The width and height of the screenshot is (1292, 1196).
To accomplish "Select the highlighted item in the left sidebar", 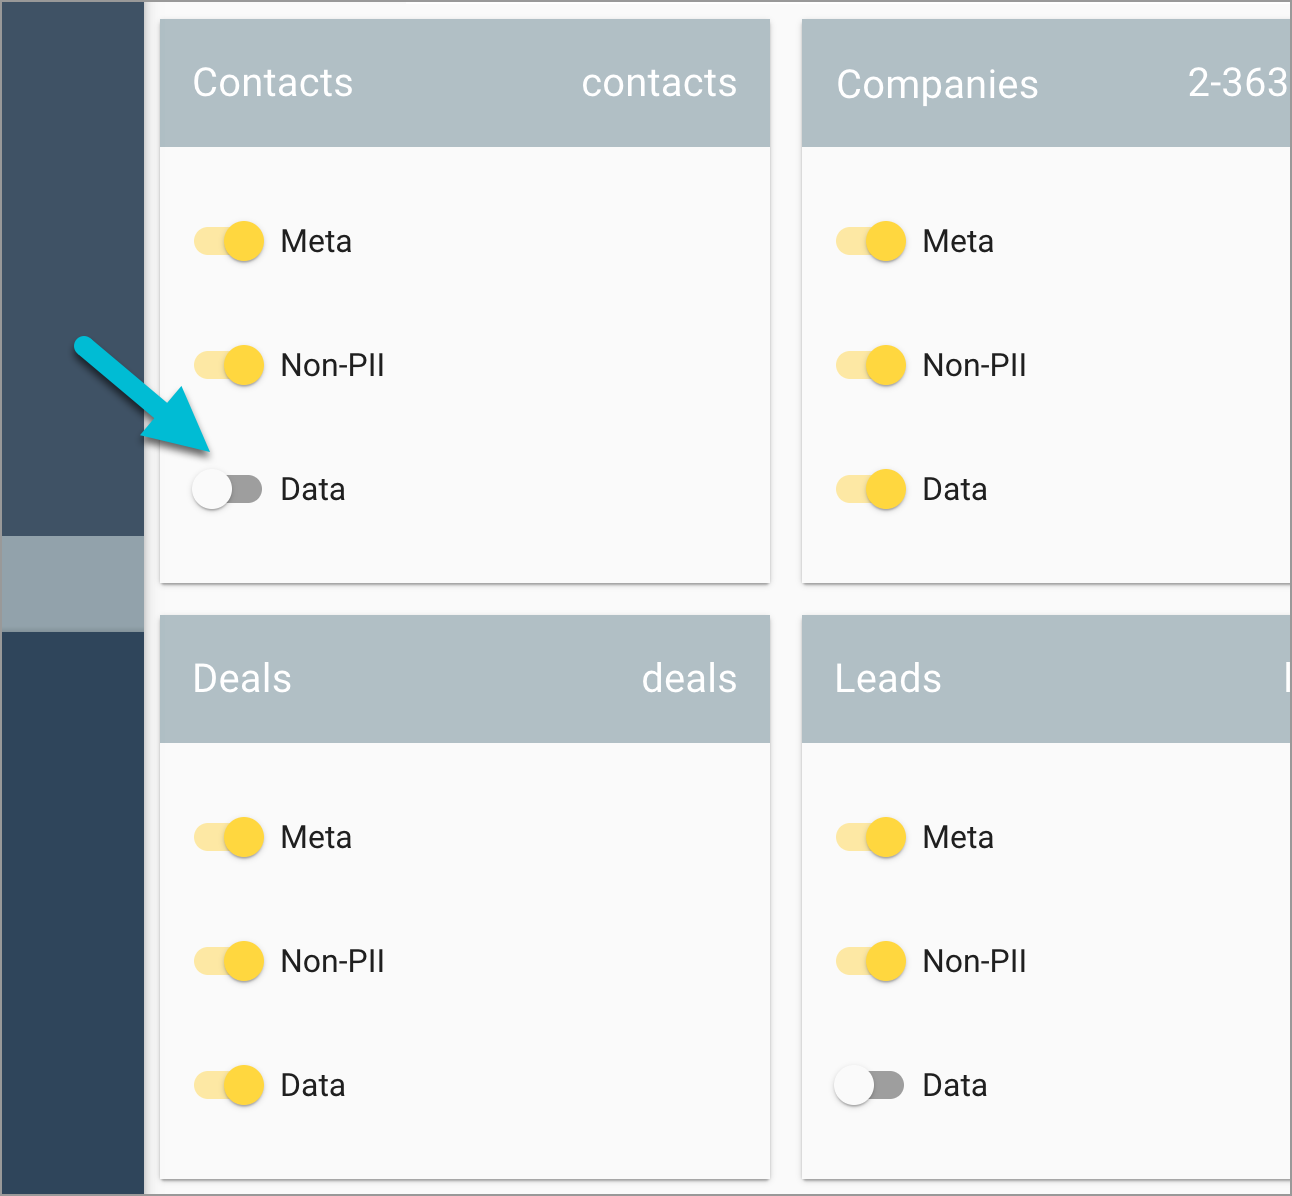I will [x=72, y=583].
